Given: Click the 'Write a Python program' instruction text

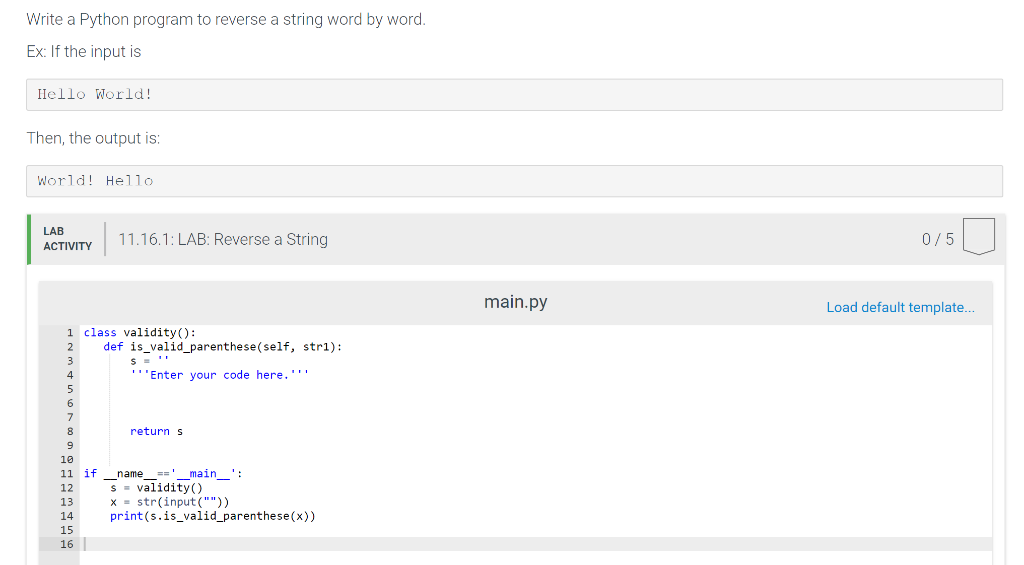Looking at the screenshot, I should 226,20.
